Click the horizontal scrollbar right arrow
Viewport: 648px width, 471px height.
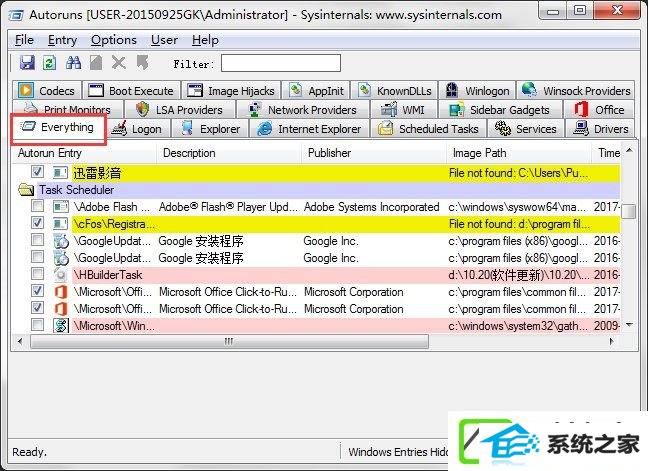coord(611,341)
